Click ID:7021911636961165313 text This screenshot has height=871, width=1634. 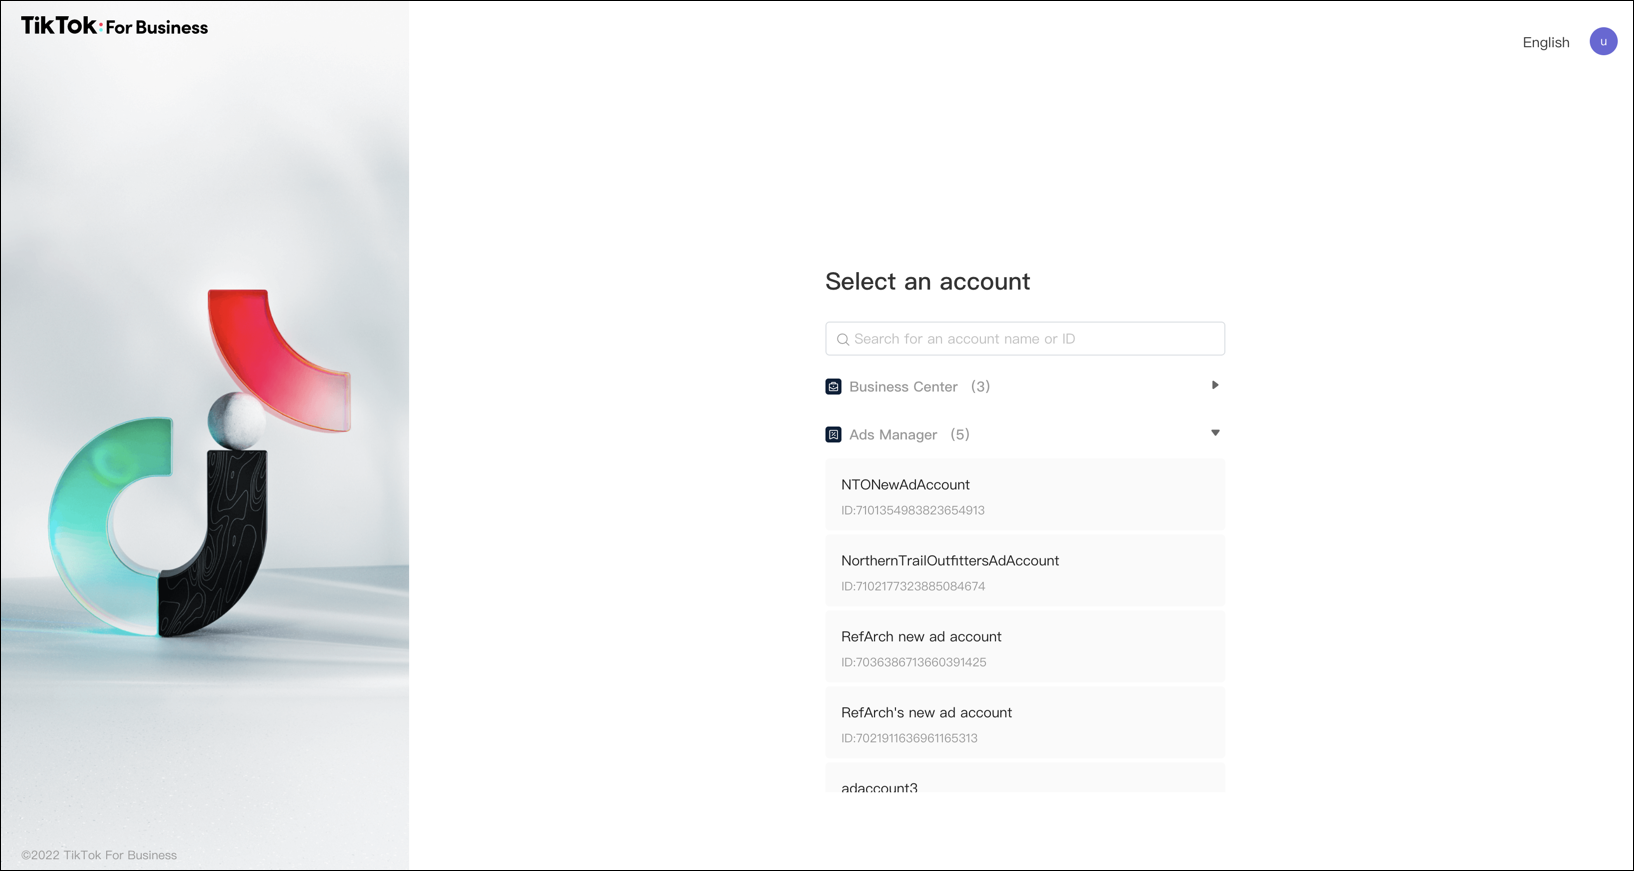coord(909,738)
